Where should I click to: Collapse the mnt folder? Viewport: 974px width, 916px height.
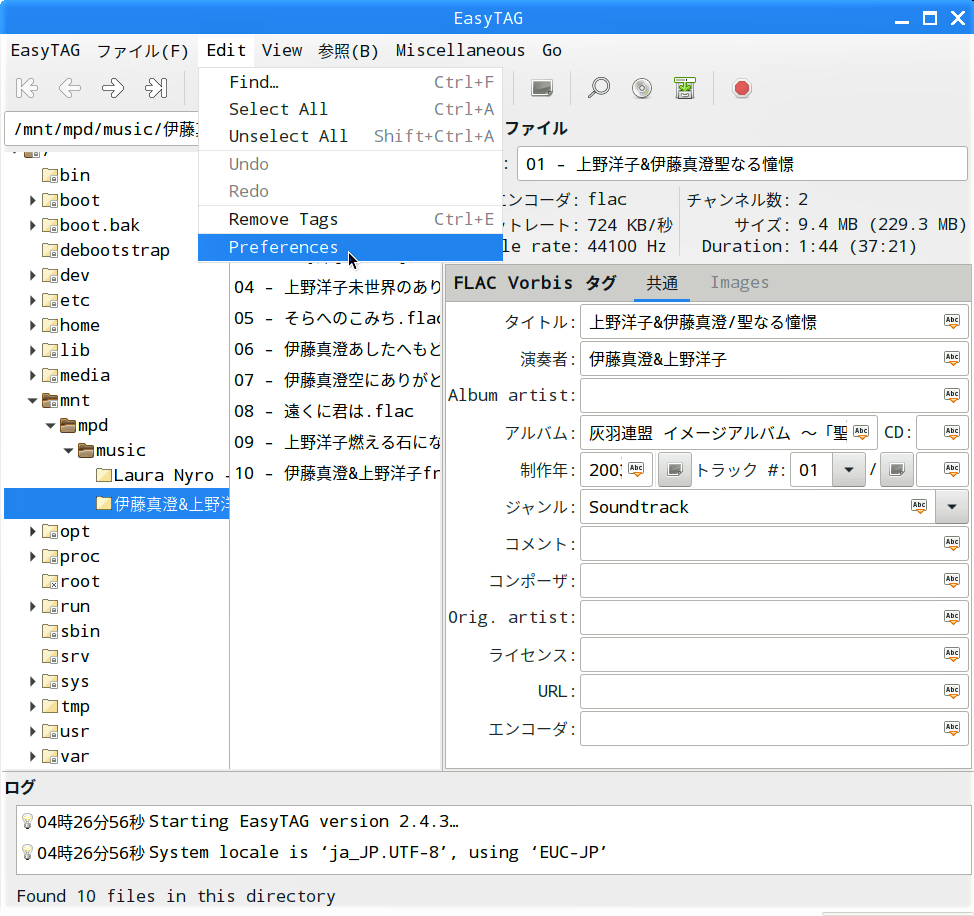32,401
